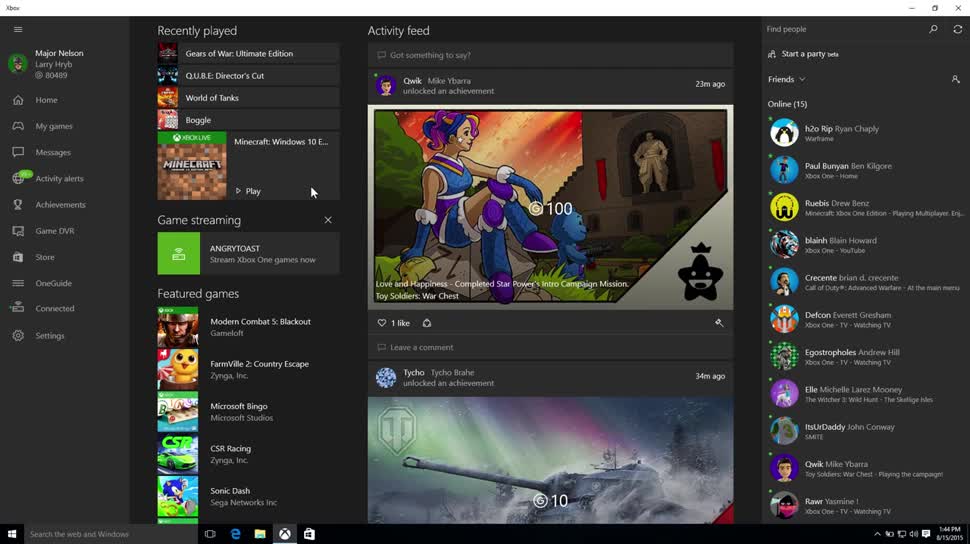Click the Microsoft Bingo game icon
Image resolution: width=970 pixels, height=544 pixels.
pyautogui.click(x=178, y=412)
